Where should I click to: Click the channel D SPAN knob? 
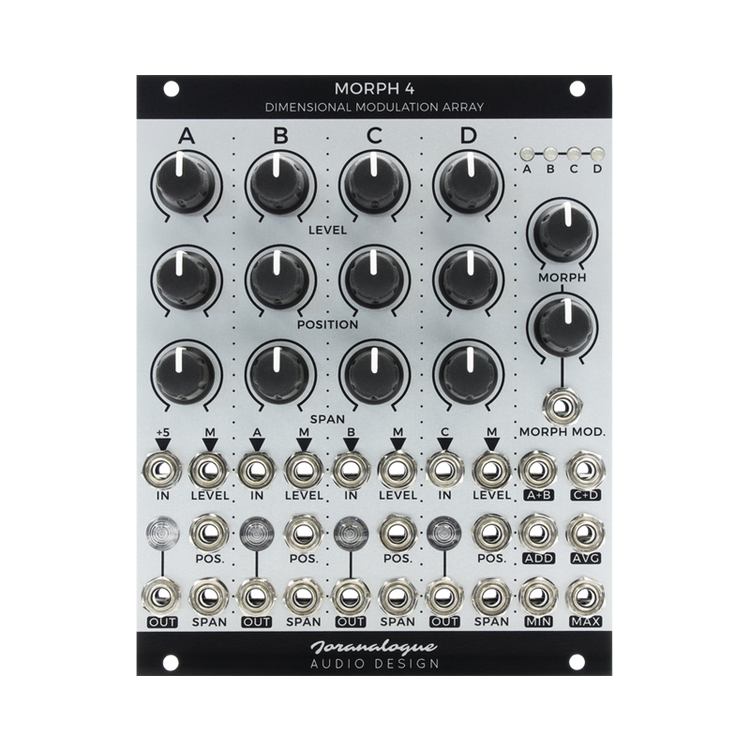(x=468, y=373)
